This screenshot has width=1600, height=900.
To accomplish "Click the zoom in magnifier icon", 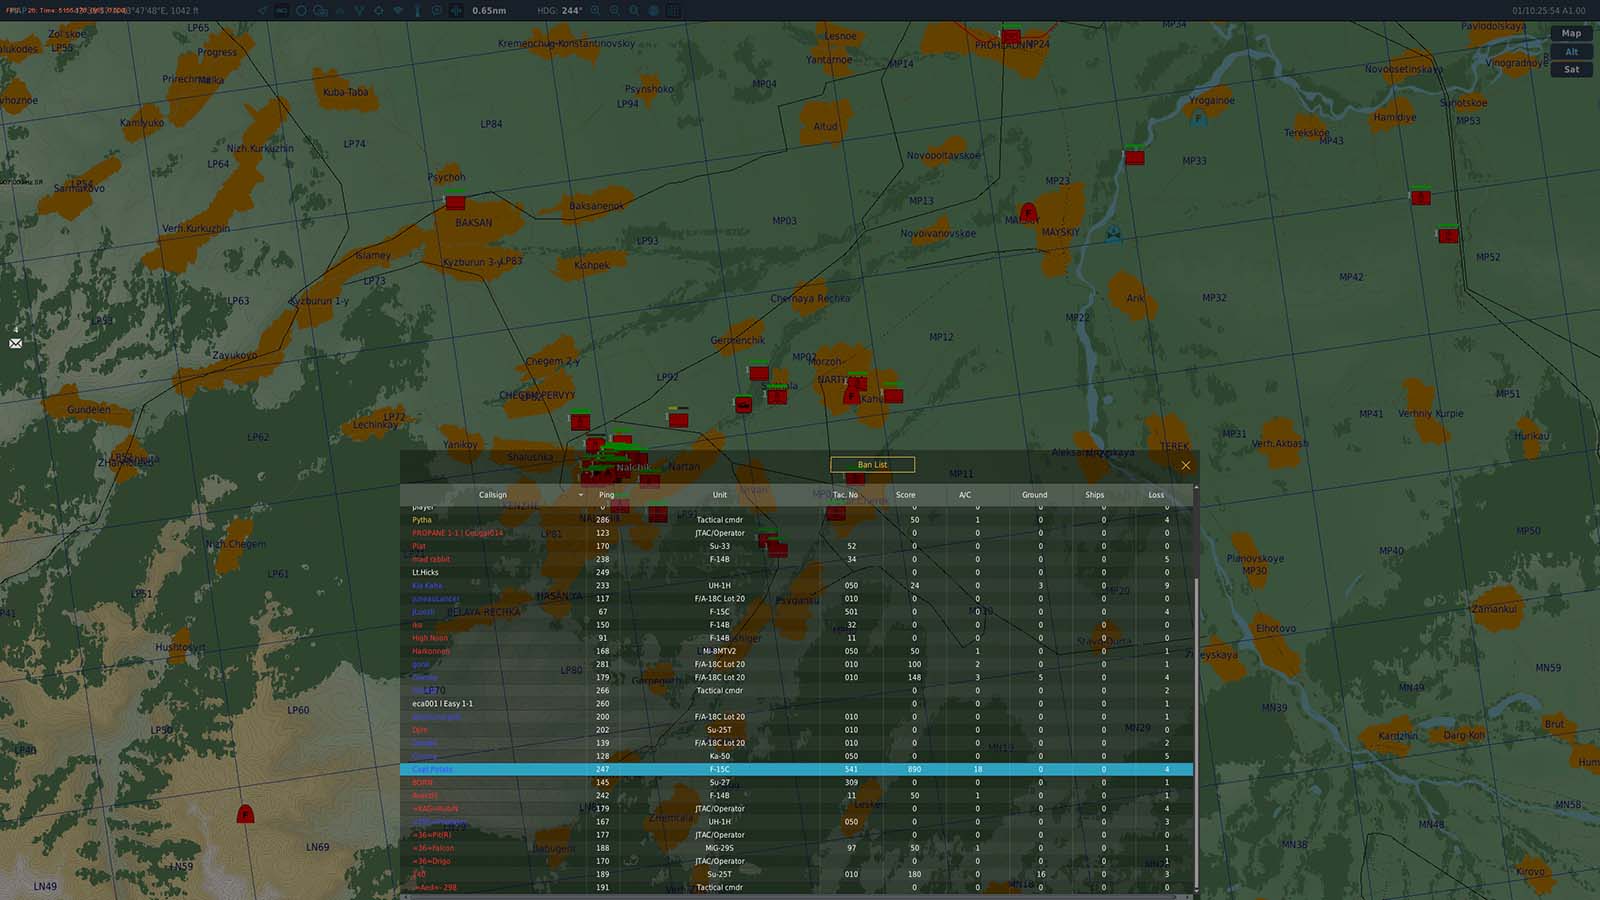I will pos(595,10).
